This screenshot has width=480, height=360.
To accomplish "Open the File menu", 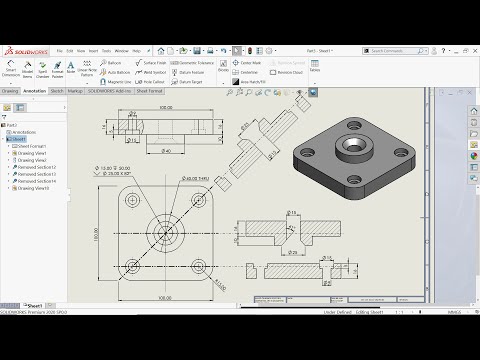I will coord(60,51).
